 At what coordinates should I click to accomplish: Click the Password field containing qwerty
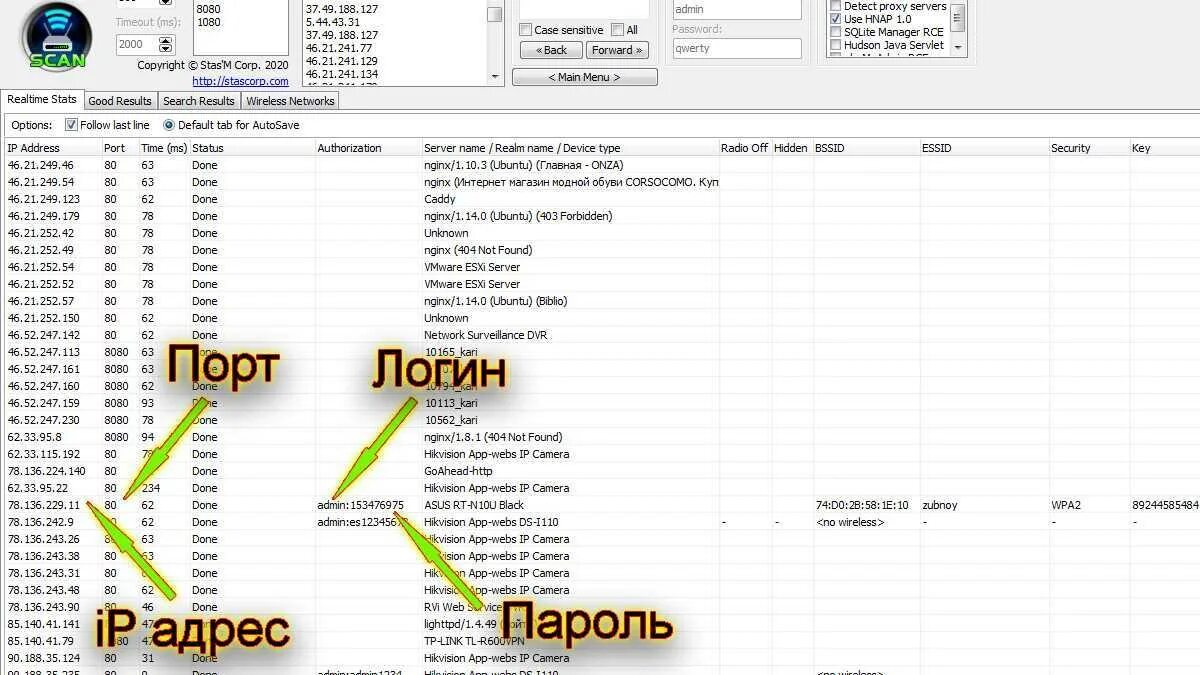pyautogui.click(x=737, y=48)
